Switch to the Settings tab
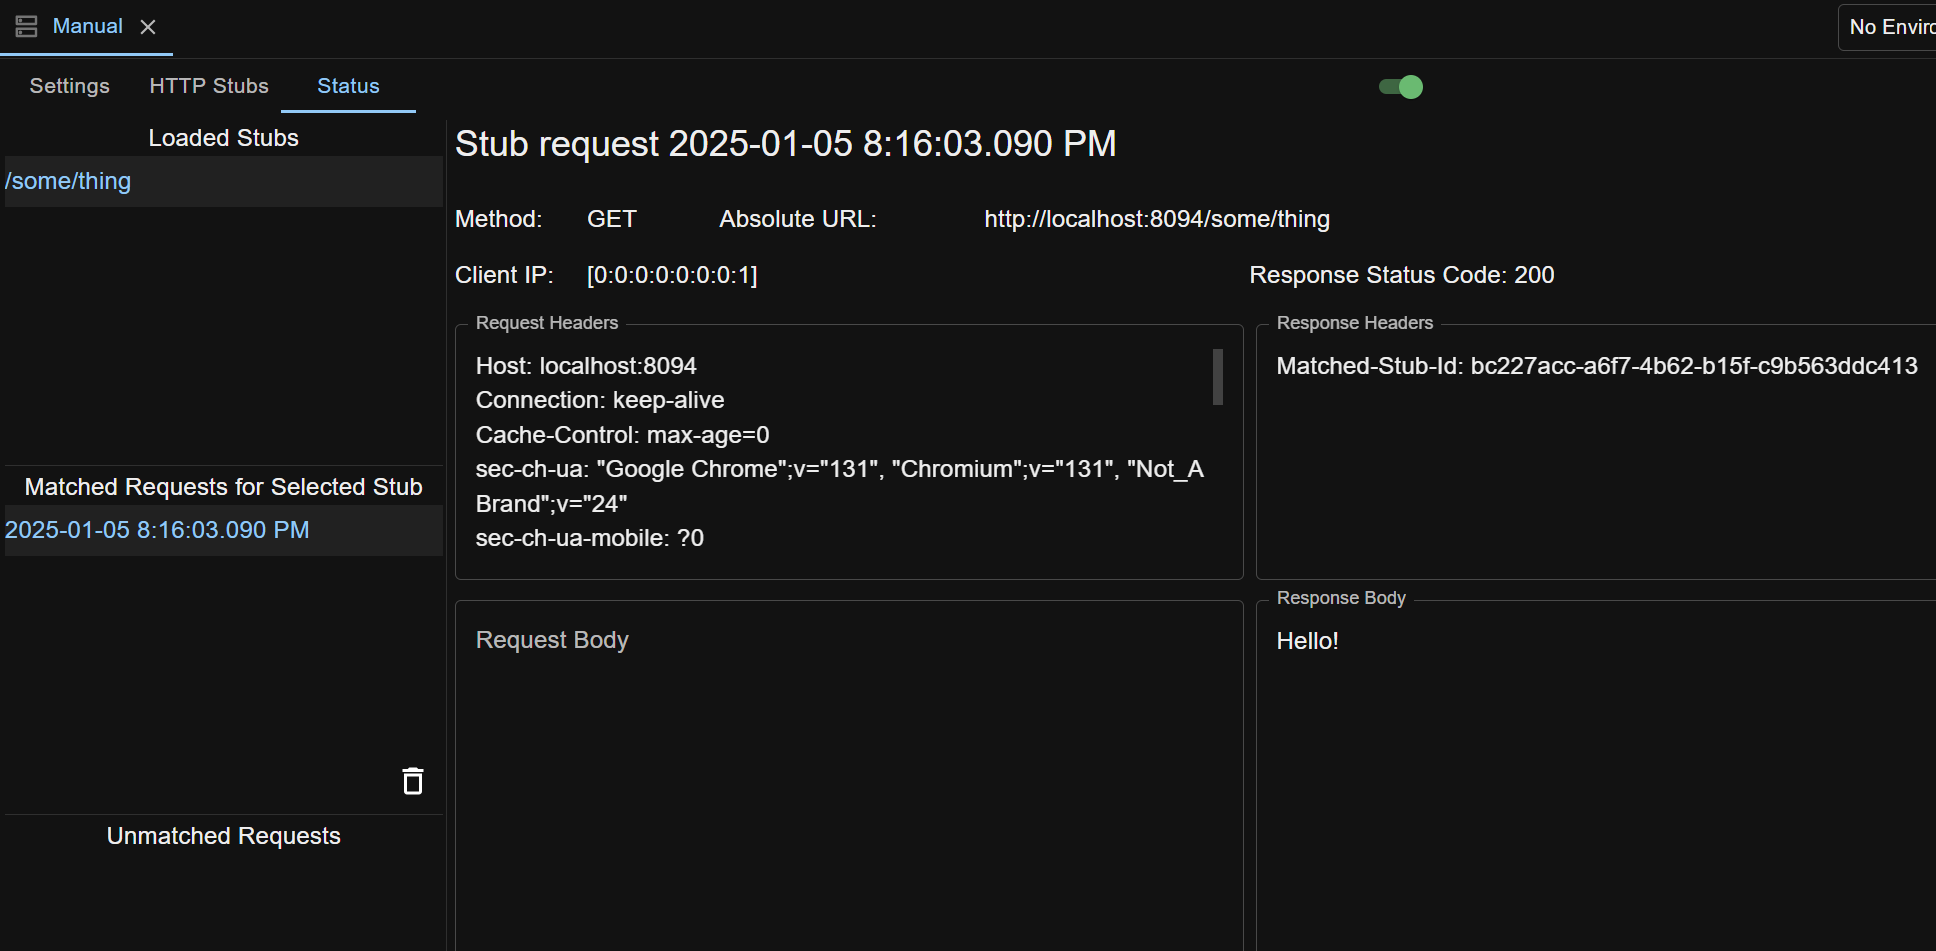Screen dimensions: 1936x951 point(70,86)
